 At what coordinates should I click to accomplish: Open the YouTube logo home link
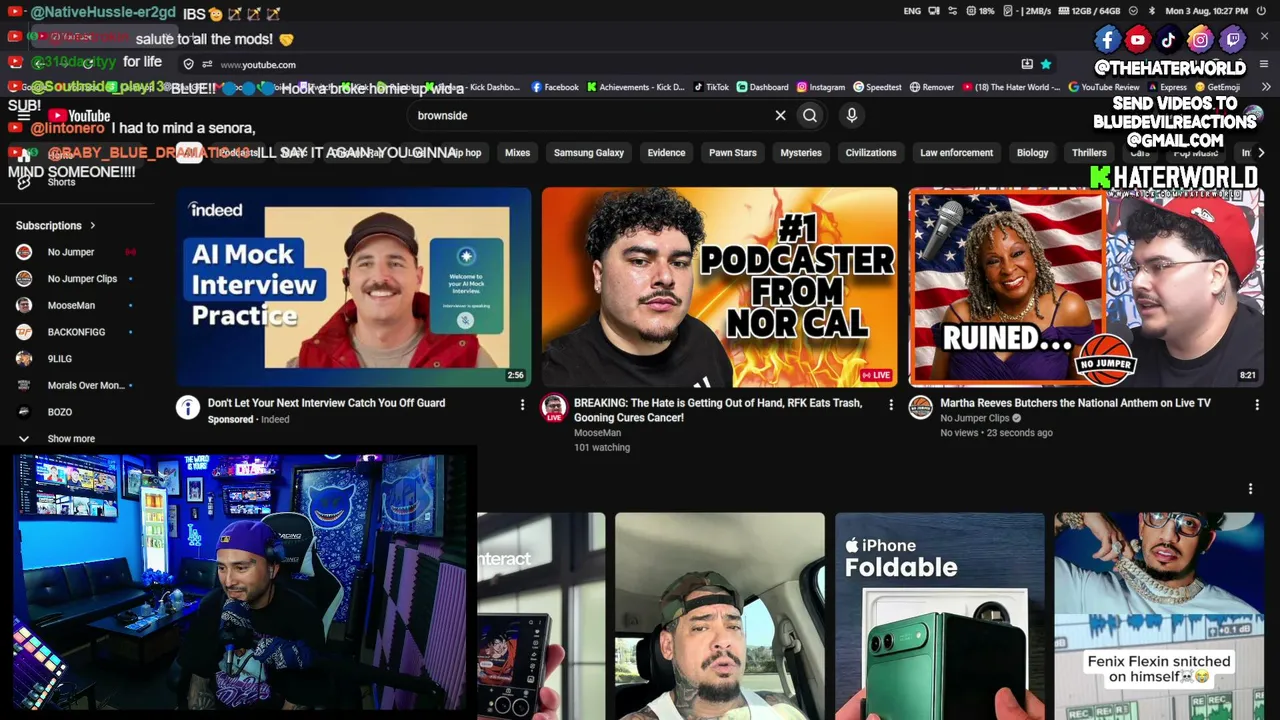[79, 116]
